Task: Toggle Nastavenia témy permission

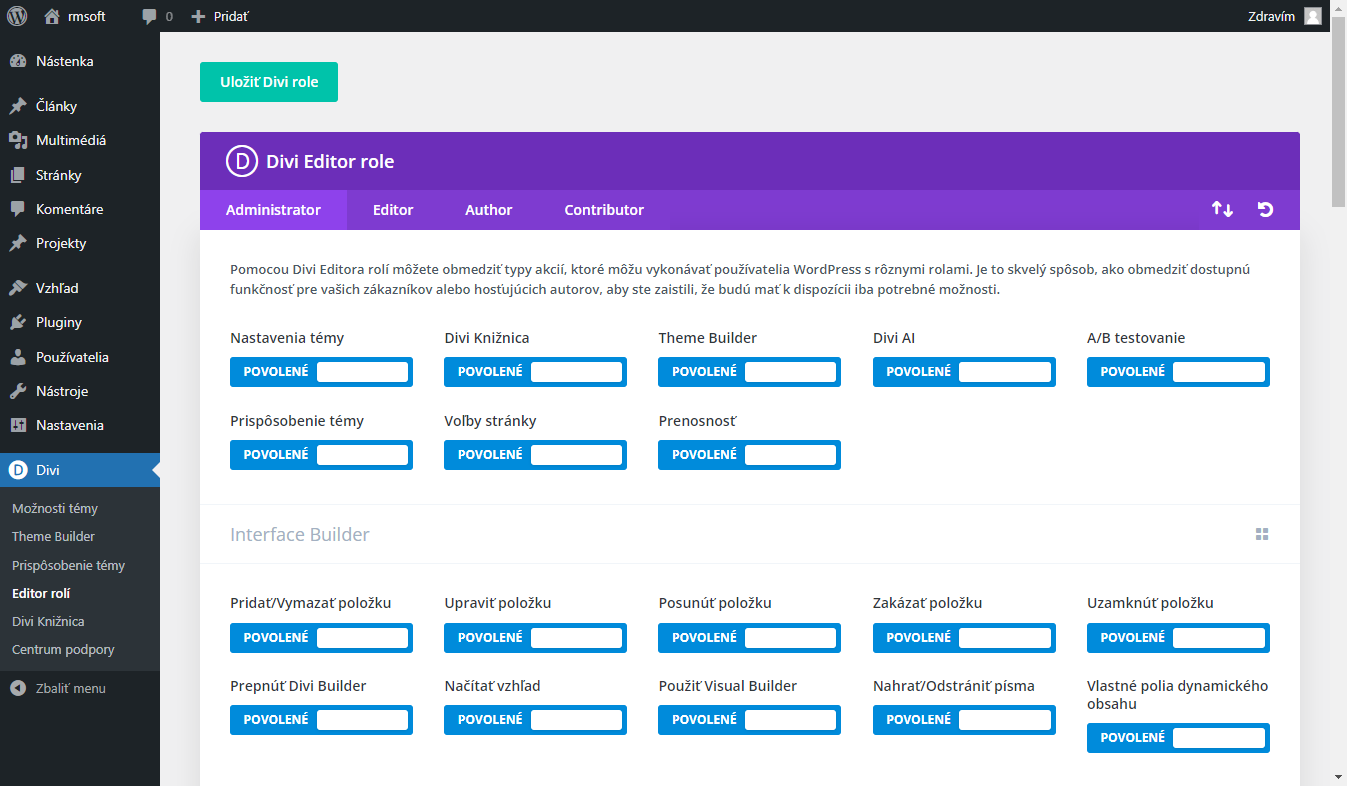Action: pyautogui.click(x=321, y=372)
